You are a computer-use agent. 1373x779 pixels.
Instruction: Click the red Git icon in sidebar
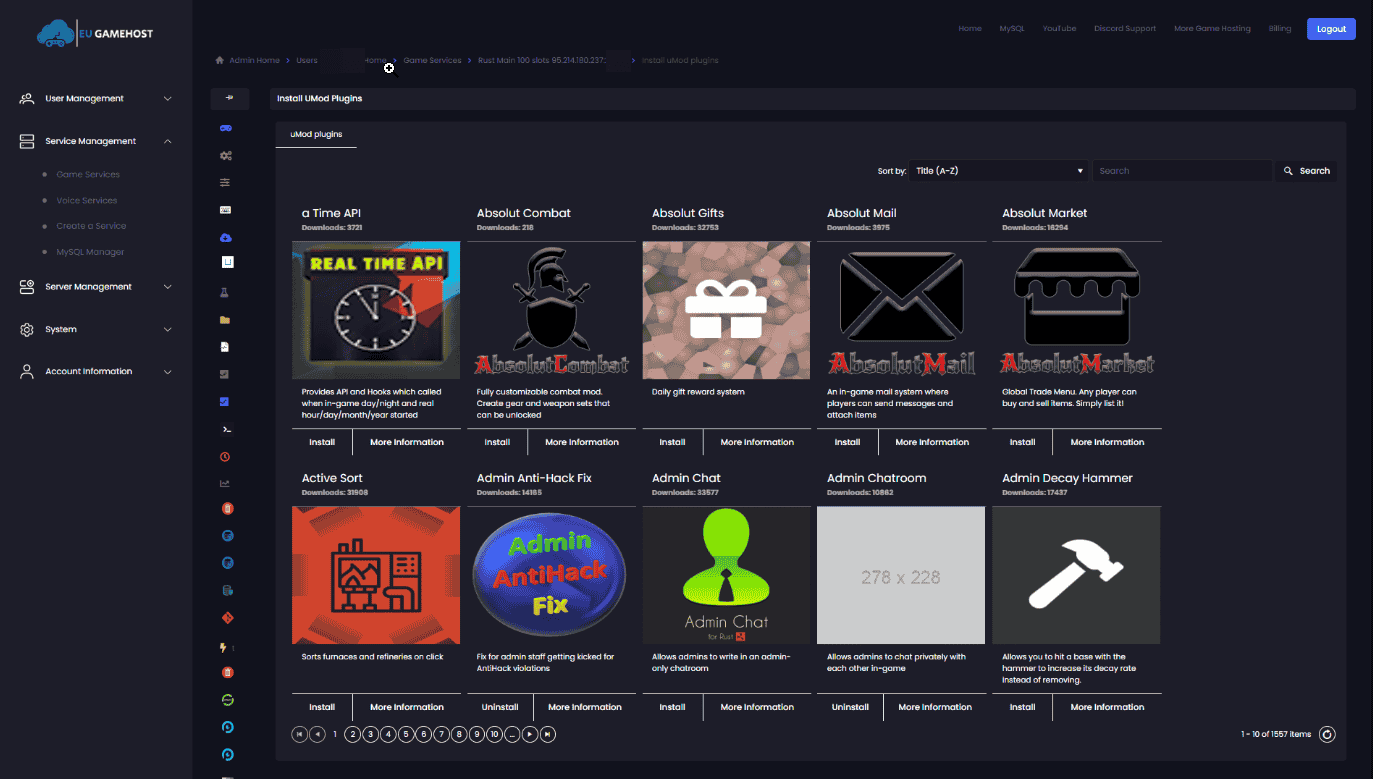pos(227,618)
